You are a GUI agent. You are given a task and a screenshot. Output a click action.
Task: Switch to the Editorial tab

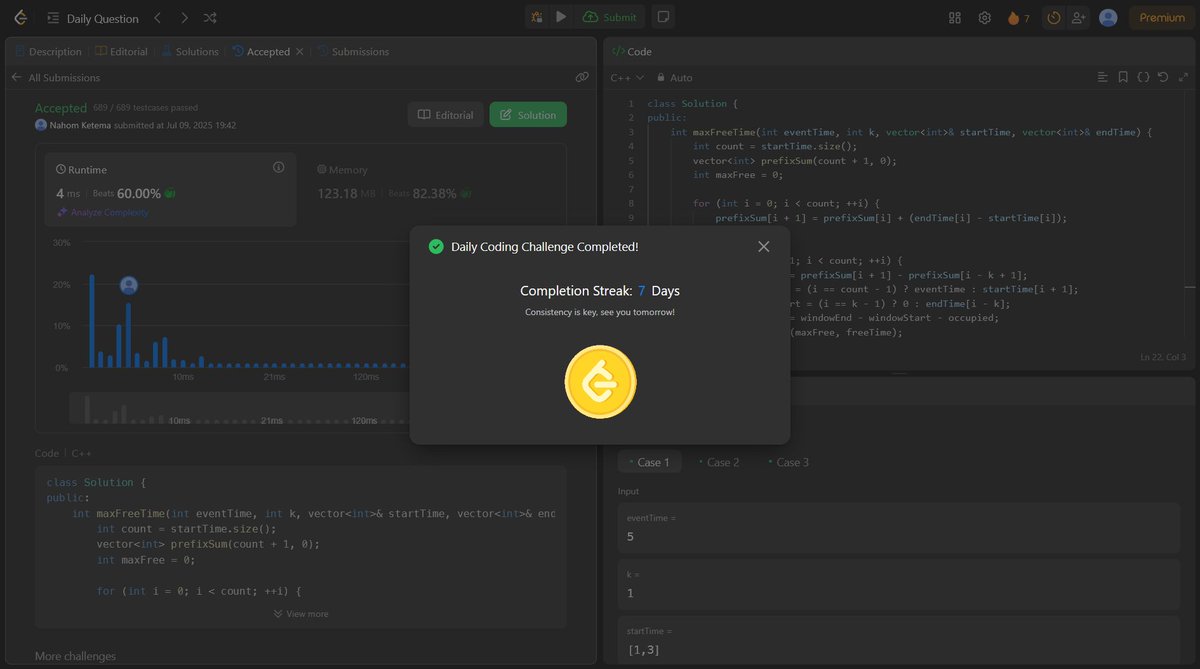tap(121, 51)
